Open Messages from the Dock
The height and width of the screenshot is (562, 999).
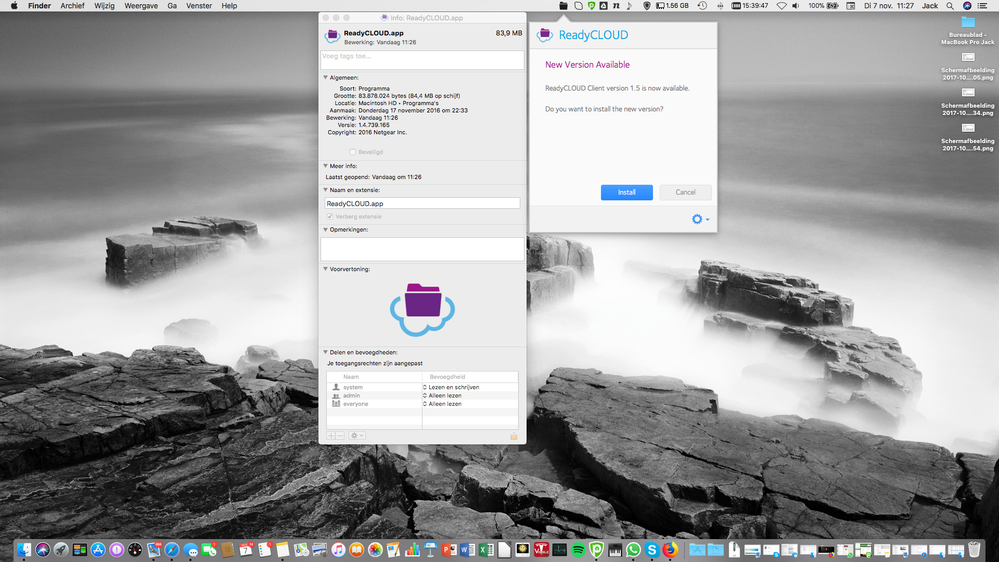pos(190,549)
